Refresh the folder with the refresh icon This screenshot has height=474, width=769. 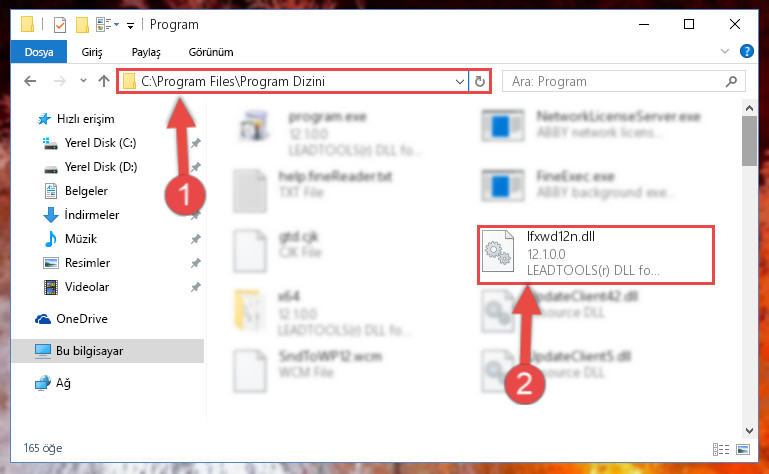480,81
